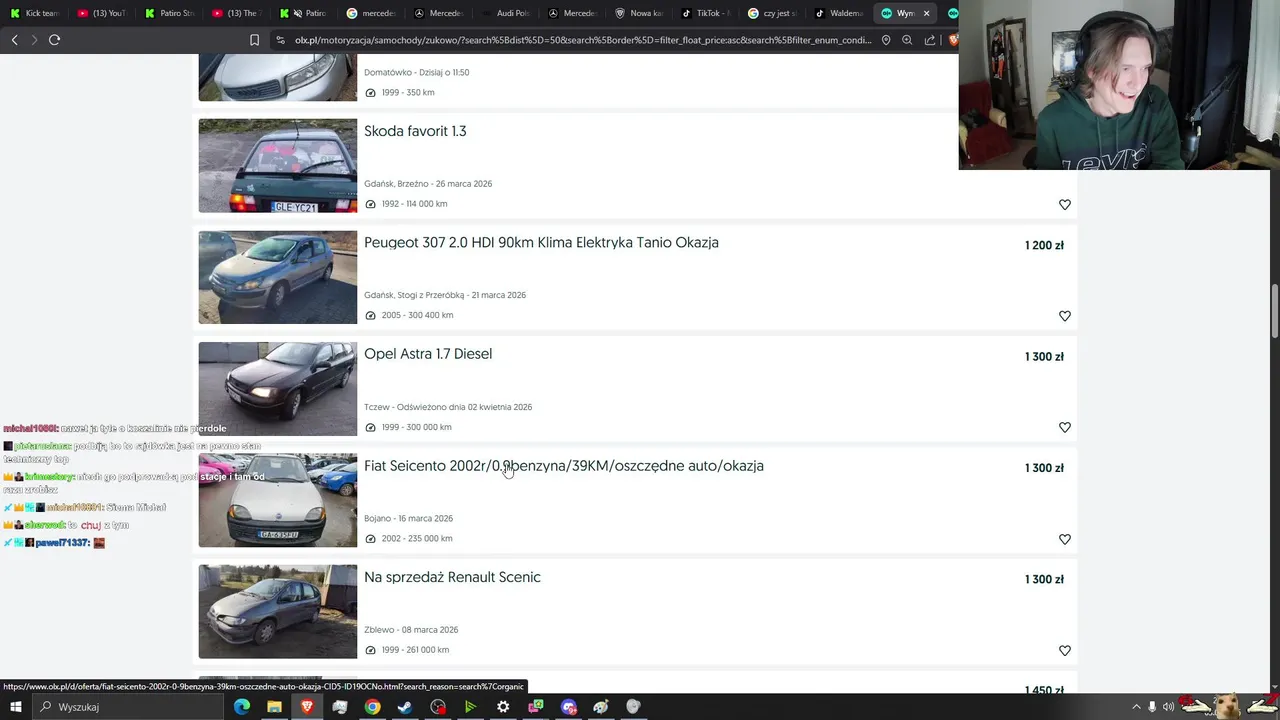Toggle heart on Fiat Seicento listing
This screenshot has height=720, width=1280.
tap(1065, 539)
